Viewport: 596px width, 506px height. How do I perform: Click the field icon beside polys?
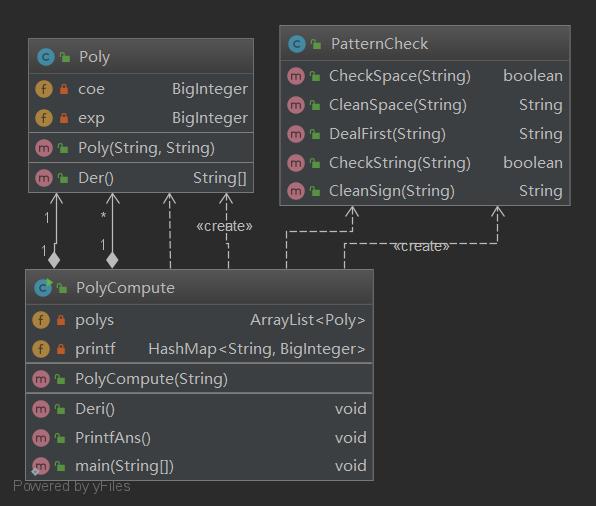pyautogui.click(x=41, y=320)
